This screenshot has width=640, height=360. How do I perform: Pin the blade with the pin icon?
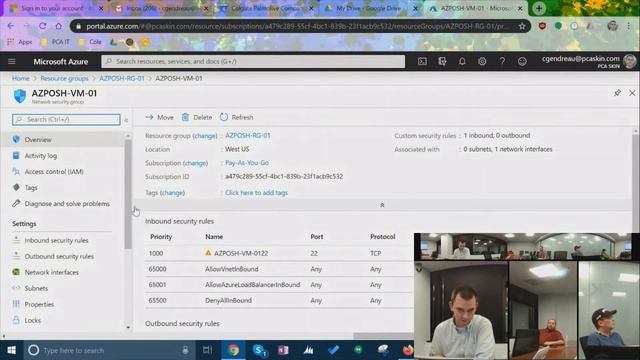[x=617, y=93]
